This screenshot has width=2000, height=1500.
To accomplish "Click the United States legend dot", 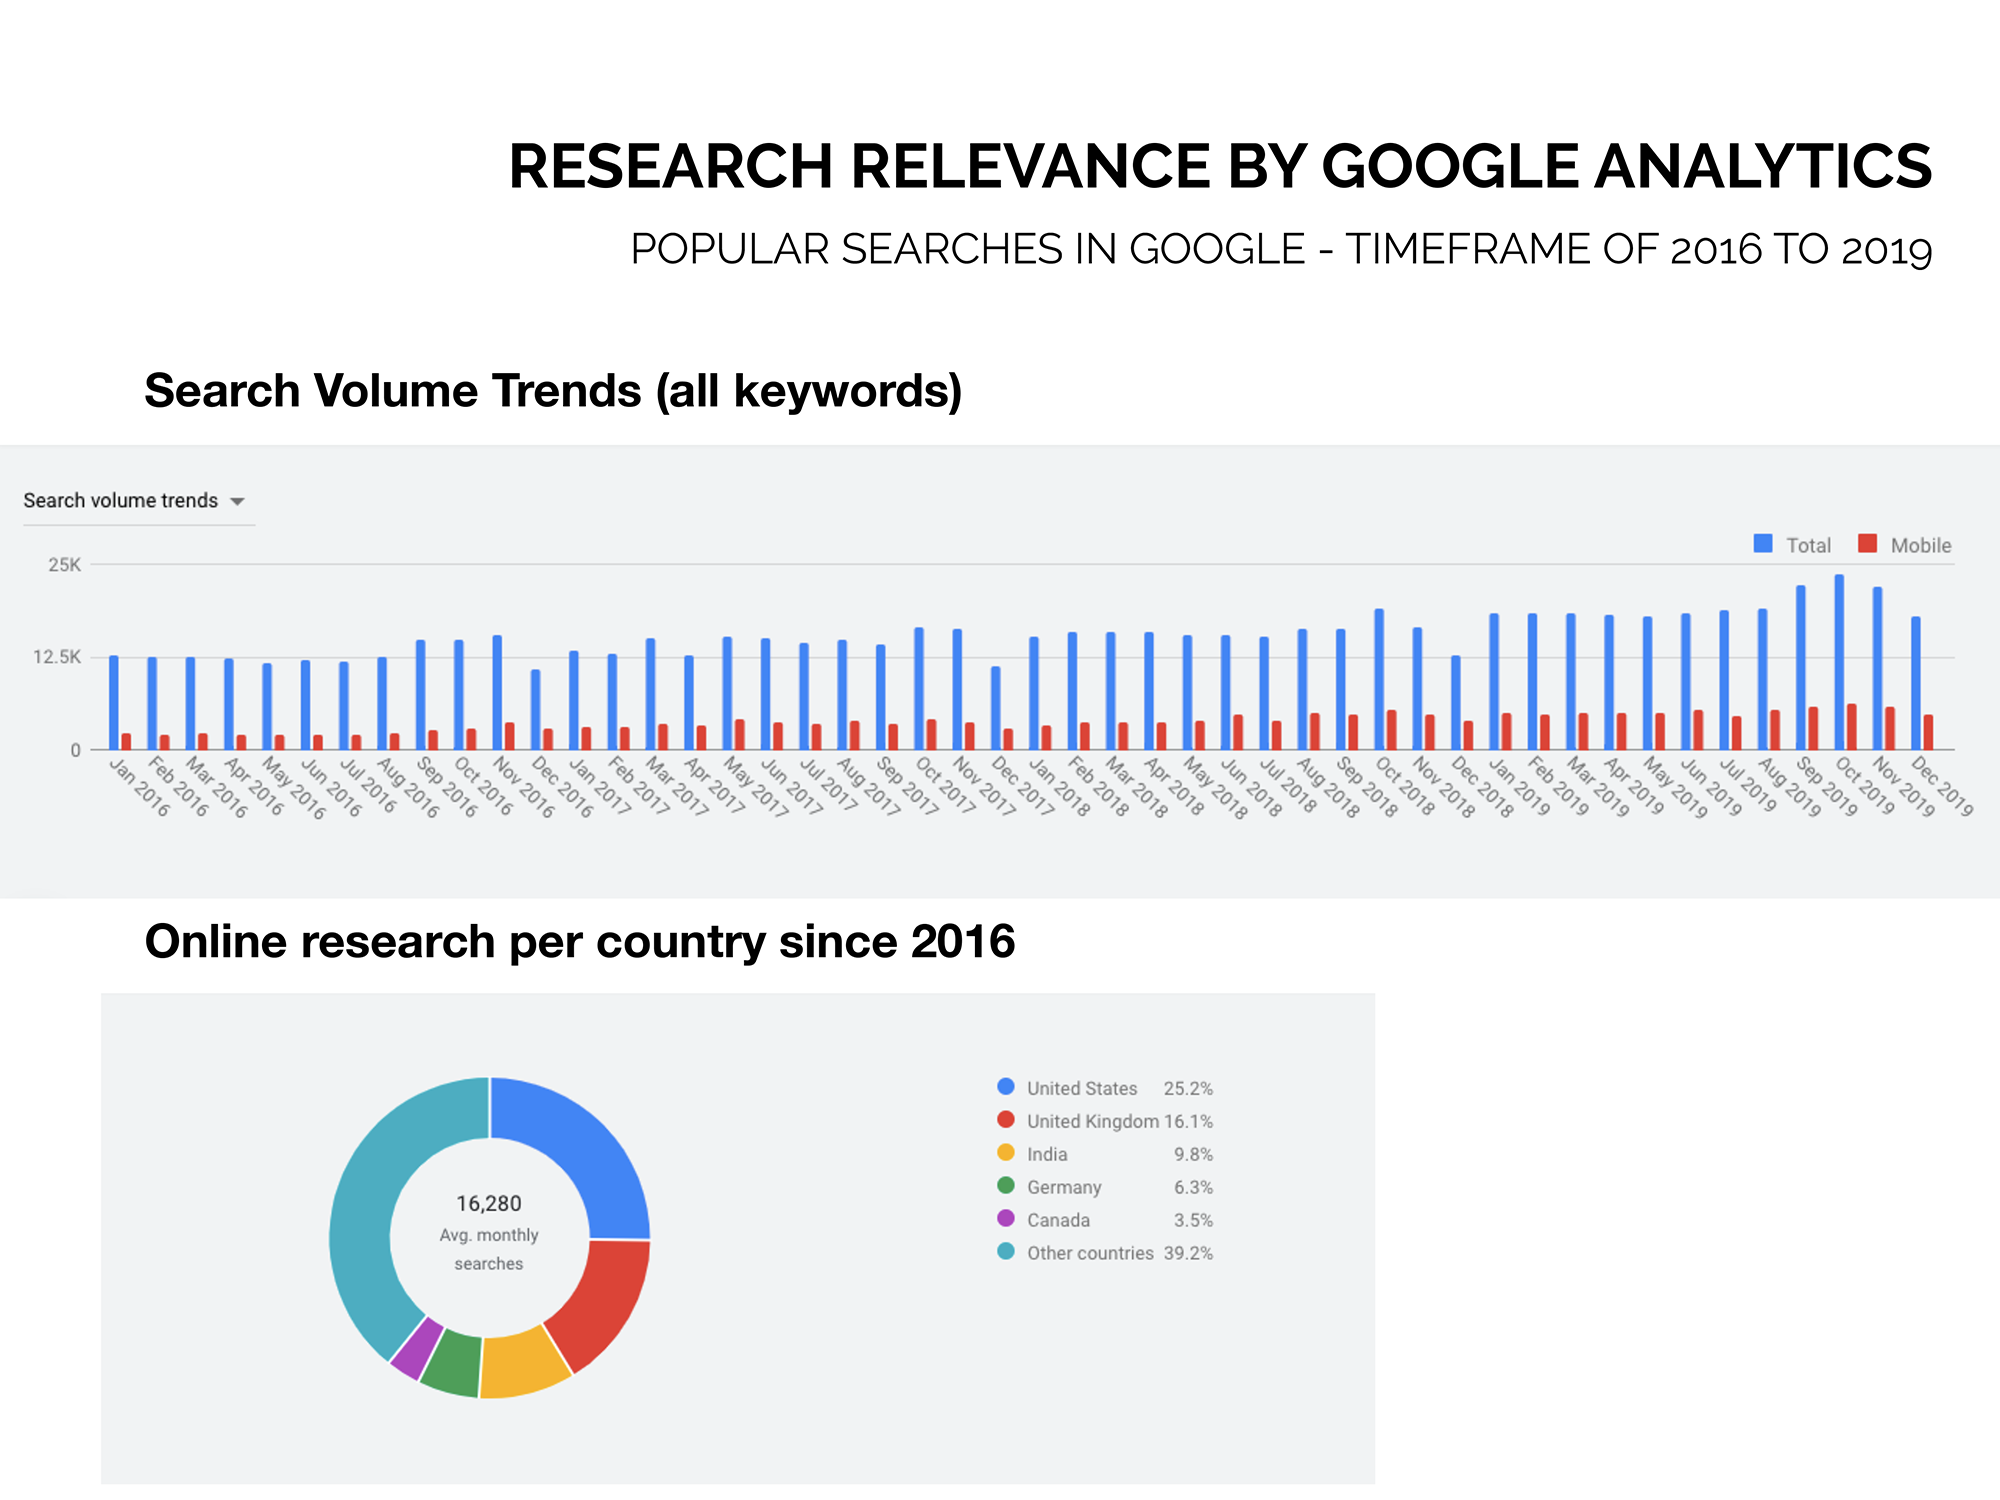I will point(1006,1087).
